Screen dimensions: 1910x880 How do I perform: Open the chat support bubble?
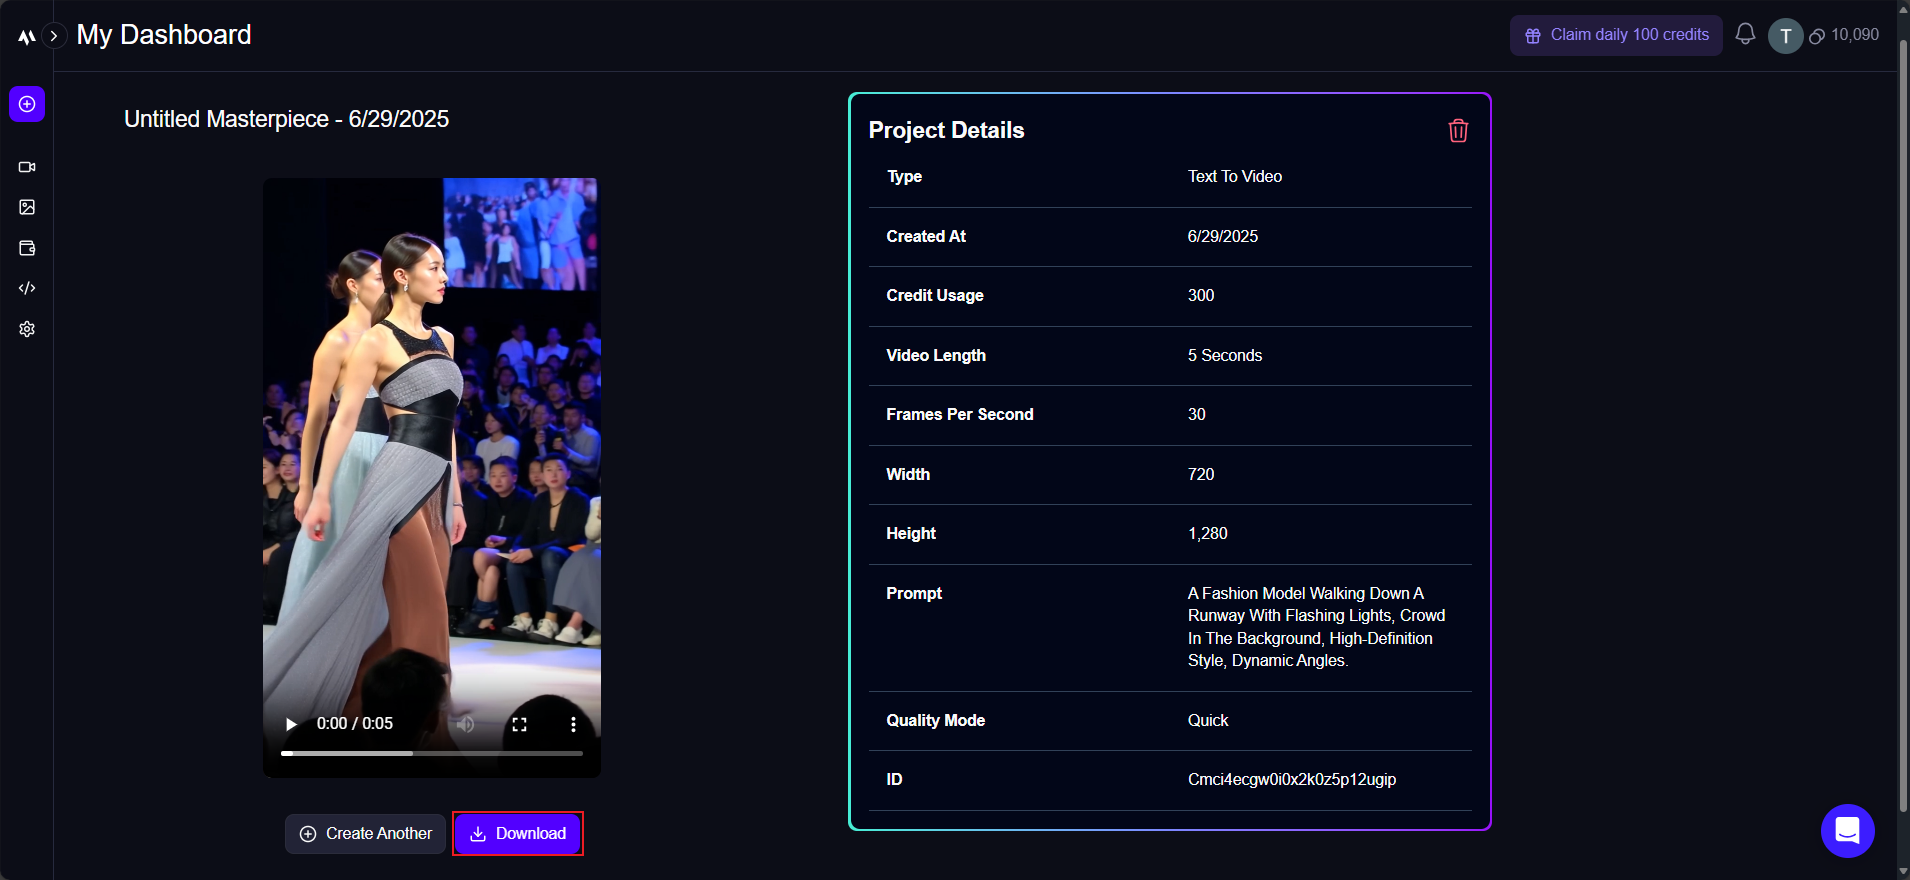[1847, 830]
